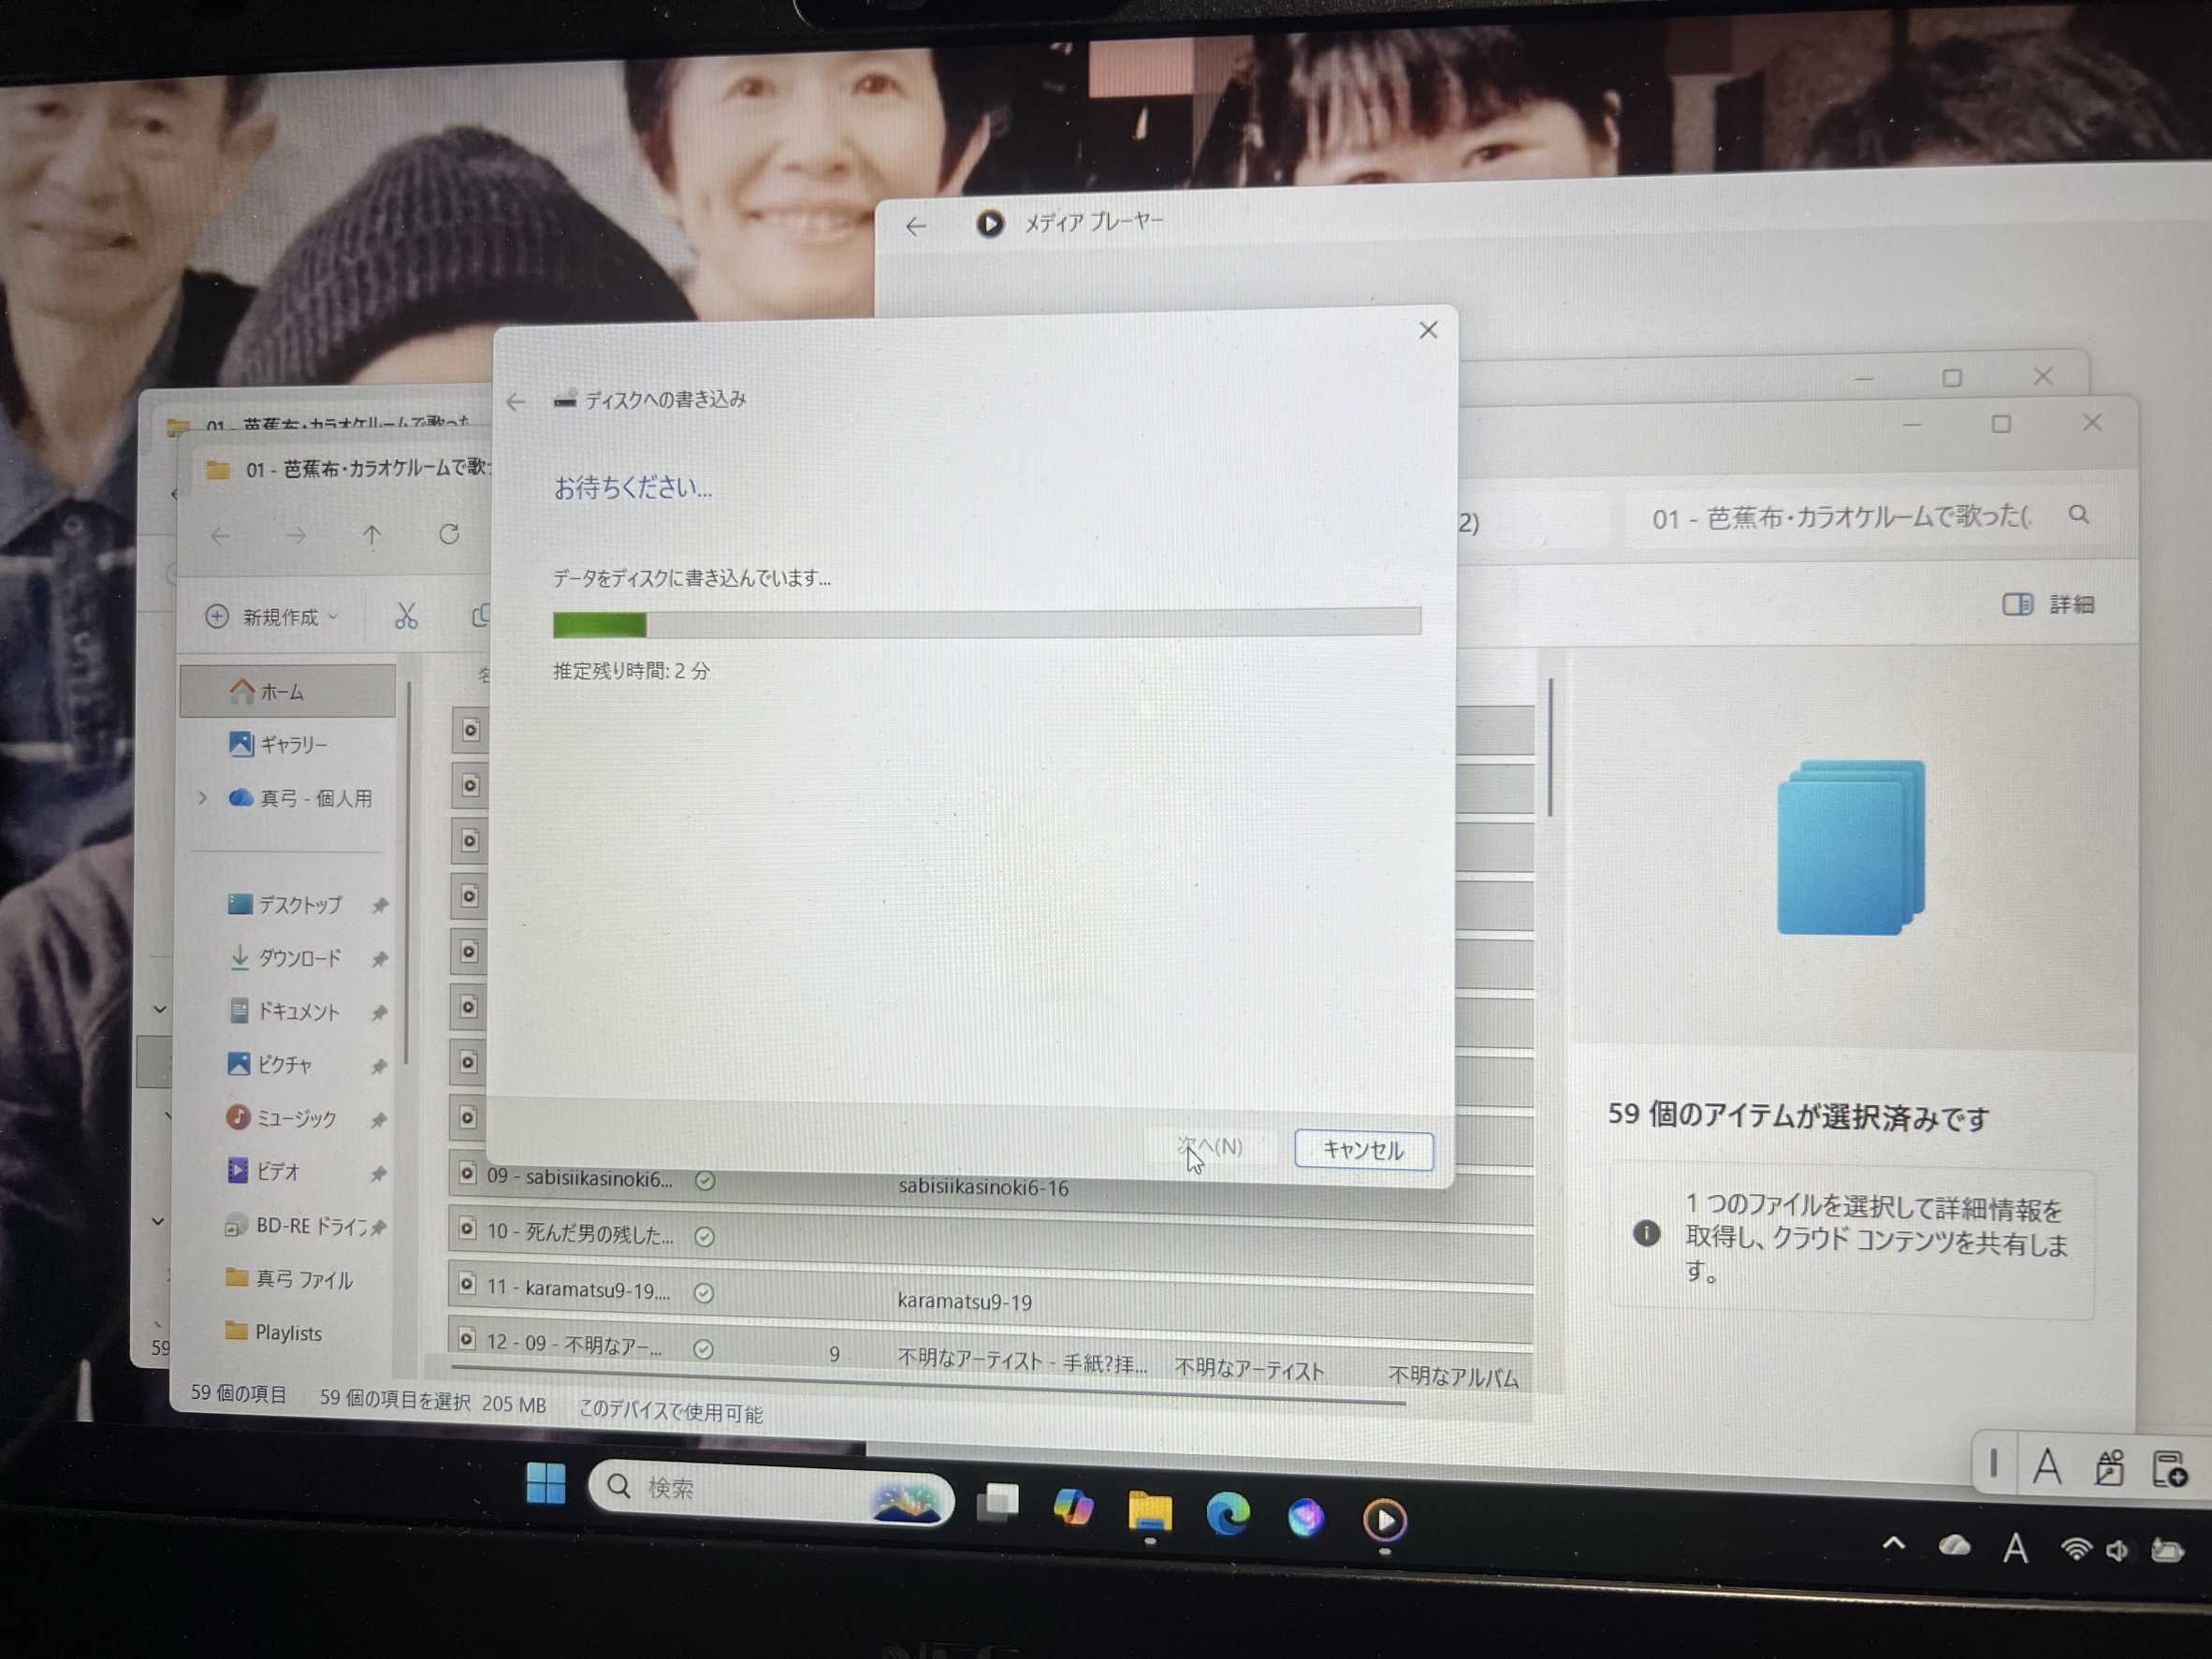Click the search magnifier icon in Explorer
This screenshot has width=2212, height=1659.
[x=2079, y=515]
